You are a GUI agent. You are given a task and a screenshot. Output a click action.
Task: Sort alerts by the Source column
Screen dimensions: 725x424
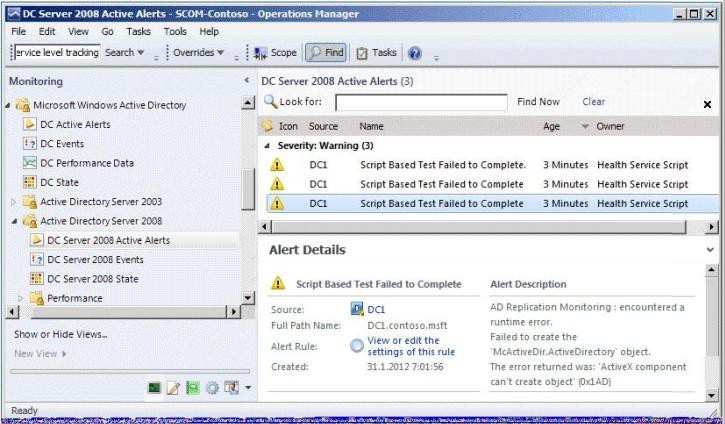point(323,126)
